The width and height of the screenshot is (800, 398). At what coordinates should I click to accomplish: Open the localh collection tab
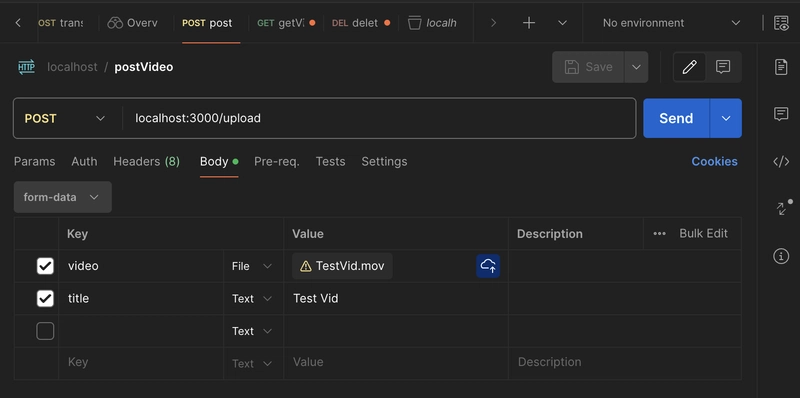click(x=432, y=23)
